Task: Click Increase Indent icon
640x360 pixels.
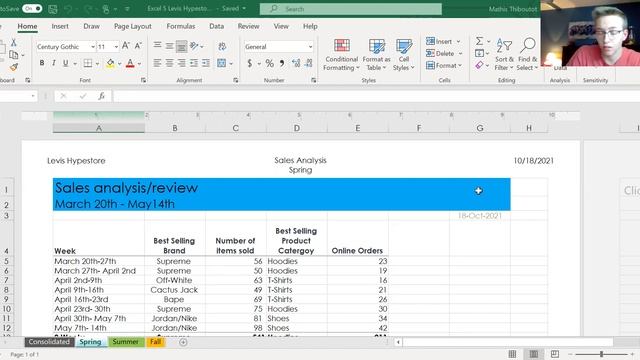Action: [x=206, y=63]
